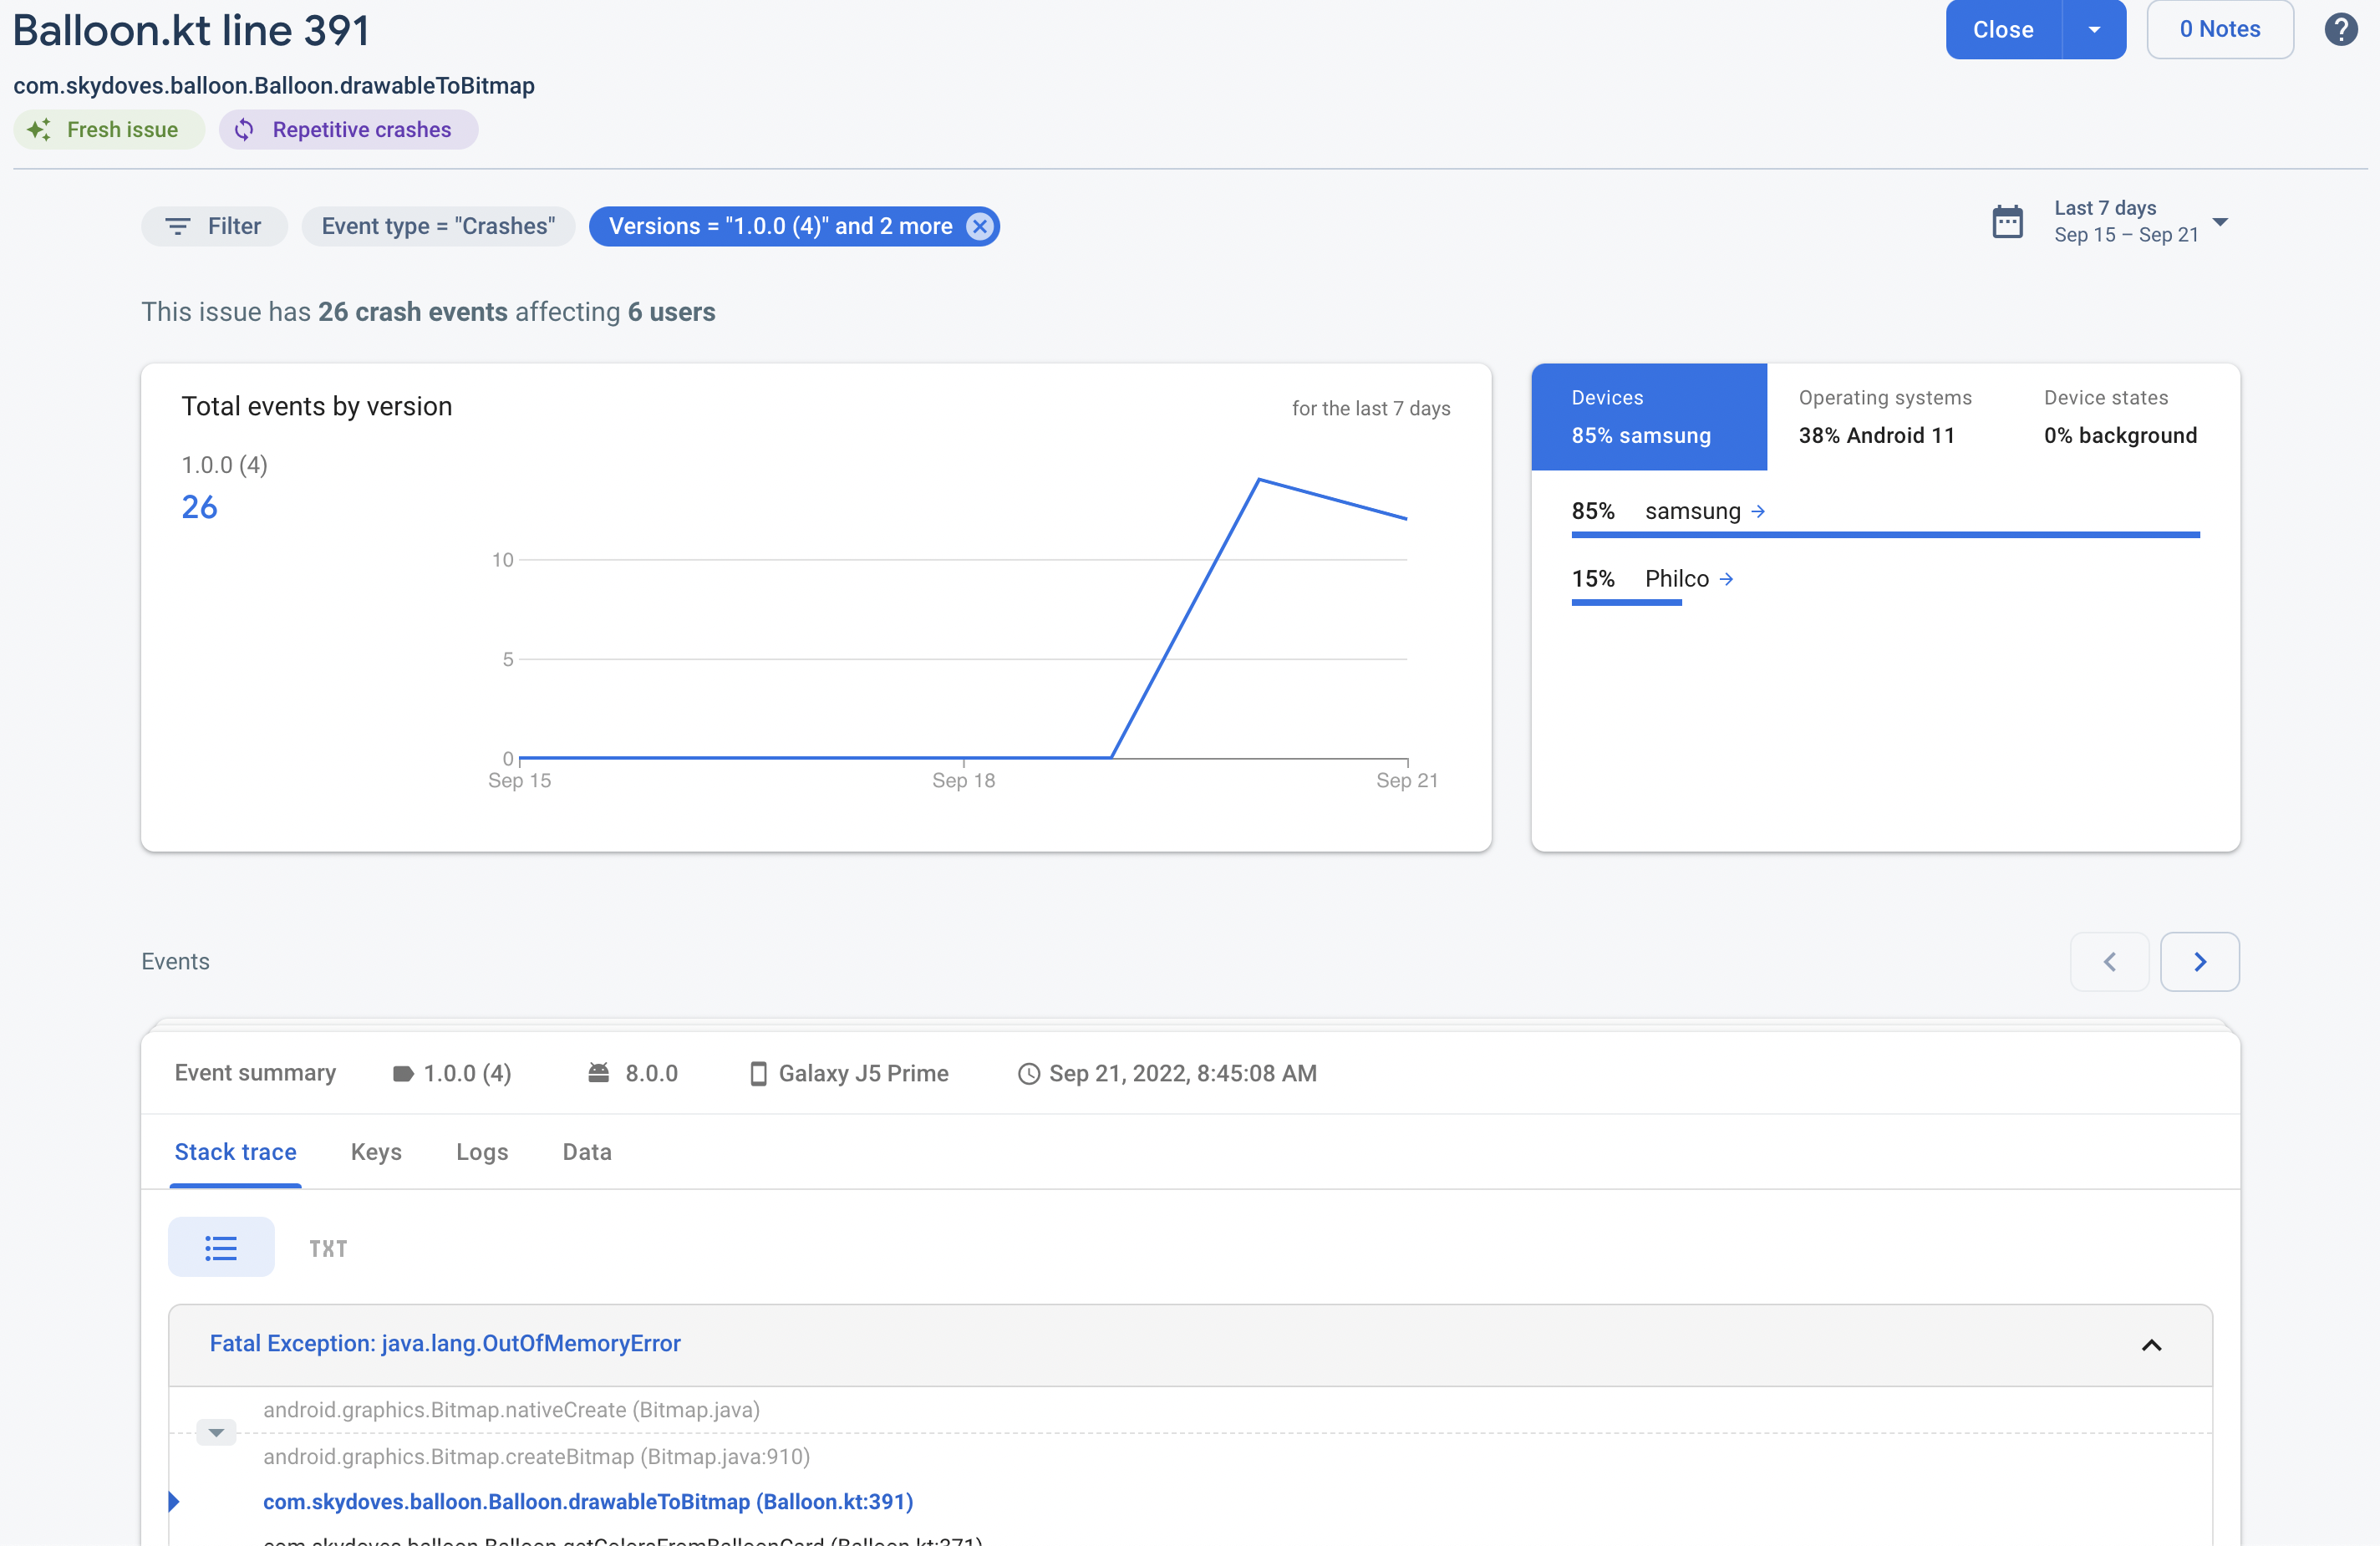
Task: Switch to the Keys tab
Action: tap(376, 1151)
